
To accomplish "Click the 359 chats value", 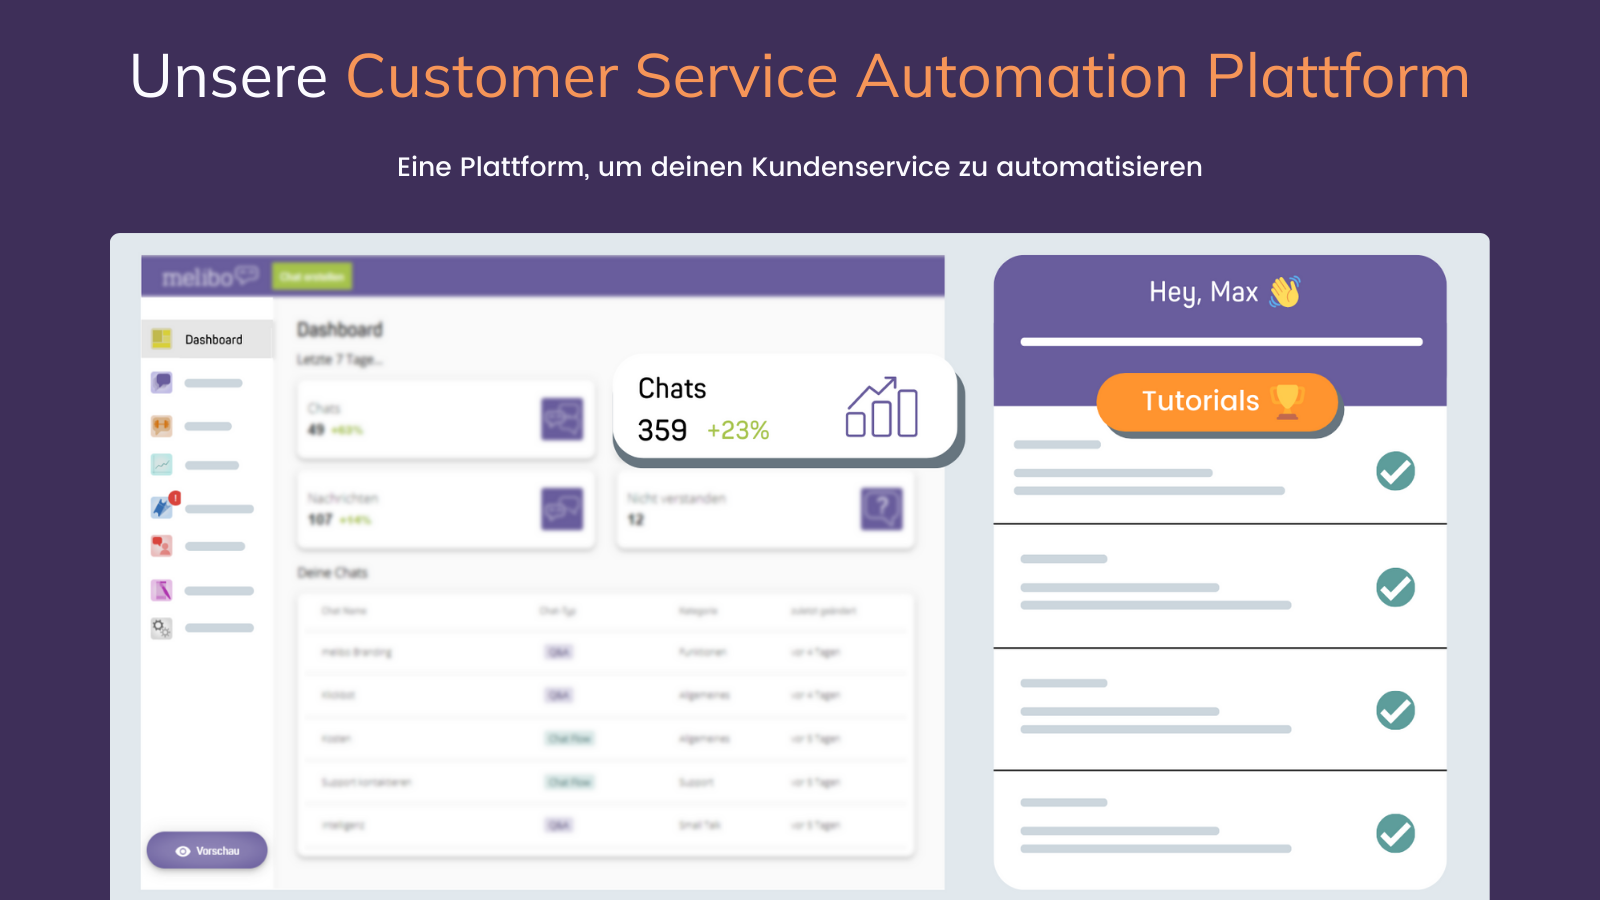I will point(662,430).
